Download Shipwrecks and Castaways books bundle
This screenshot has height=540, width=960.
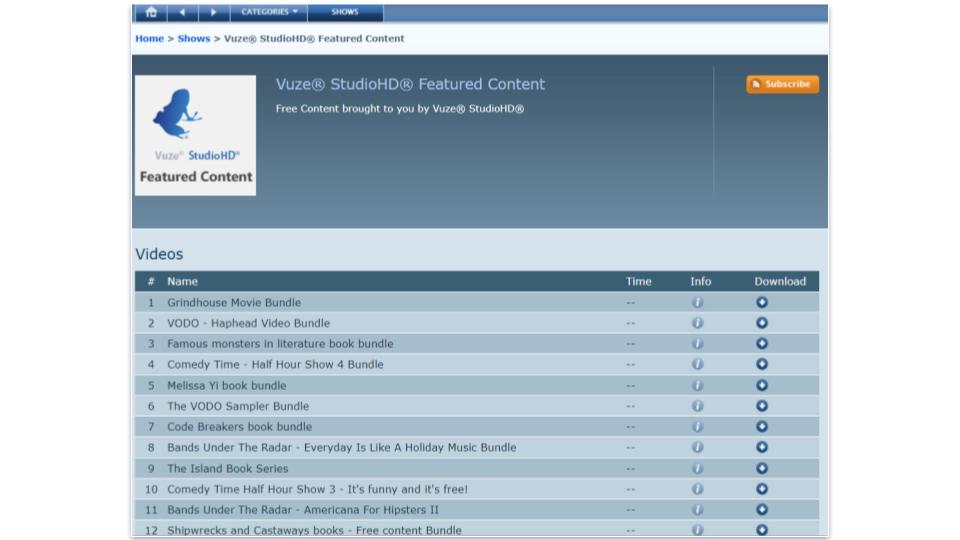pyautogui.click(x=762, y=530)
